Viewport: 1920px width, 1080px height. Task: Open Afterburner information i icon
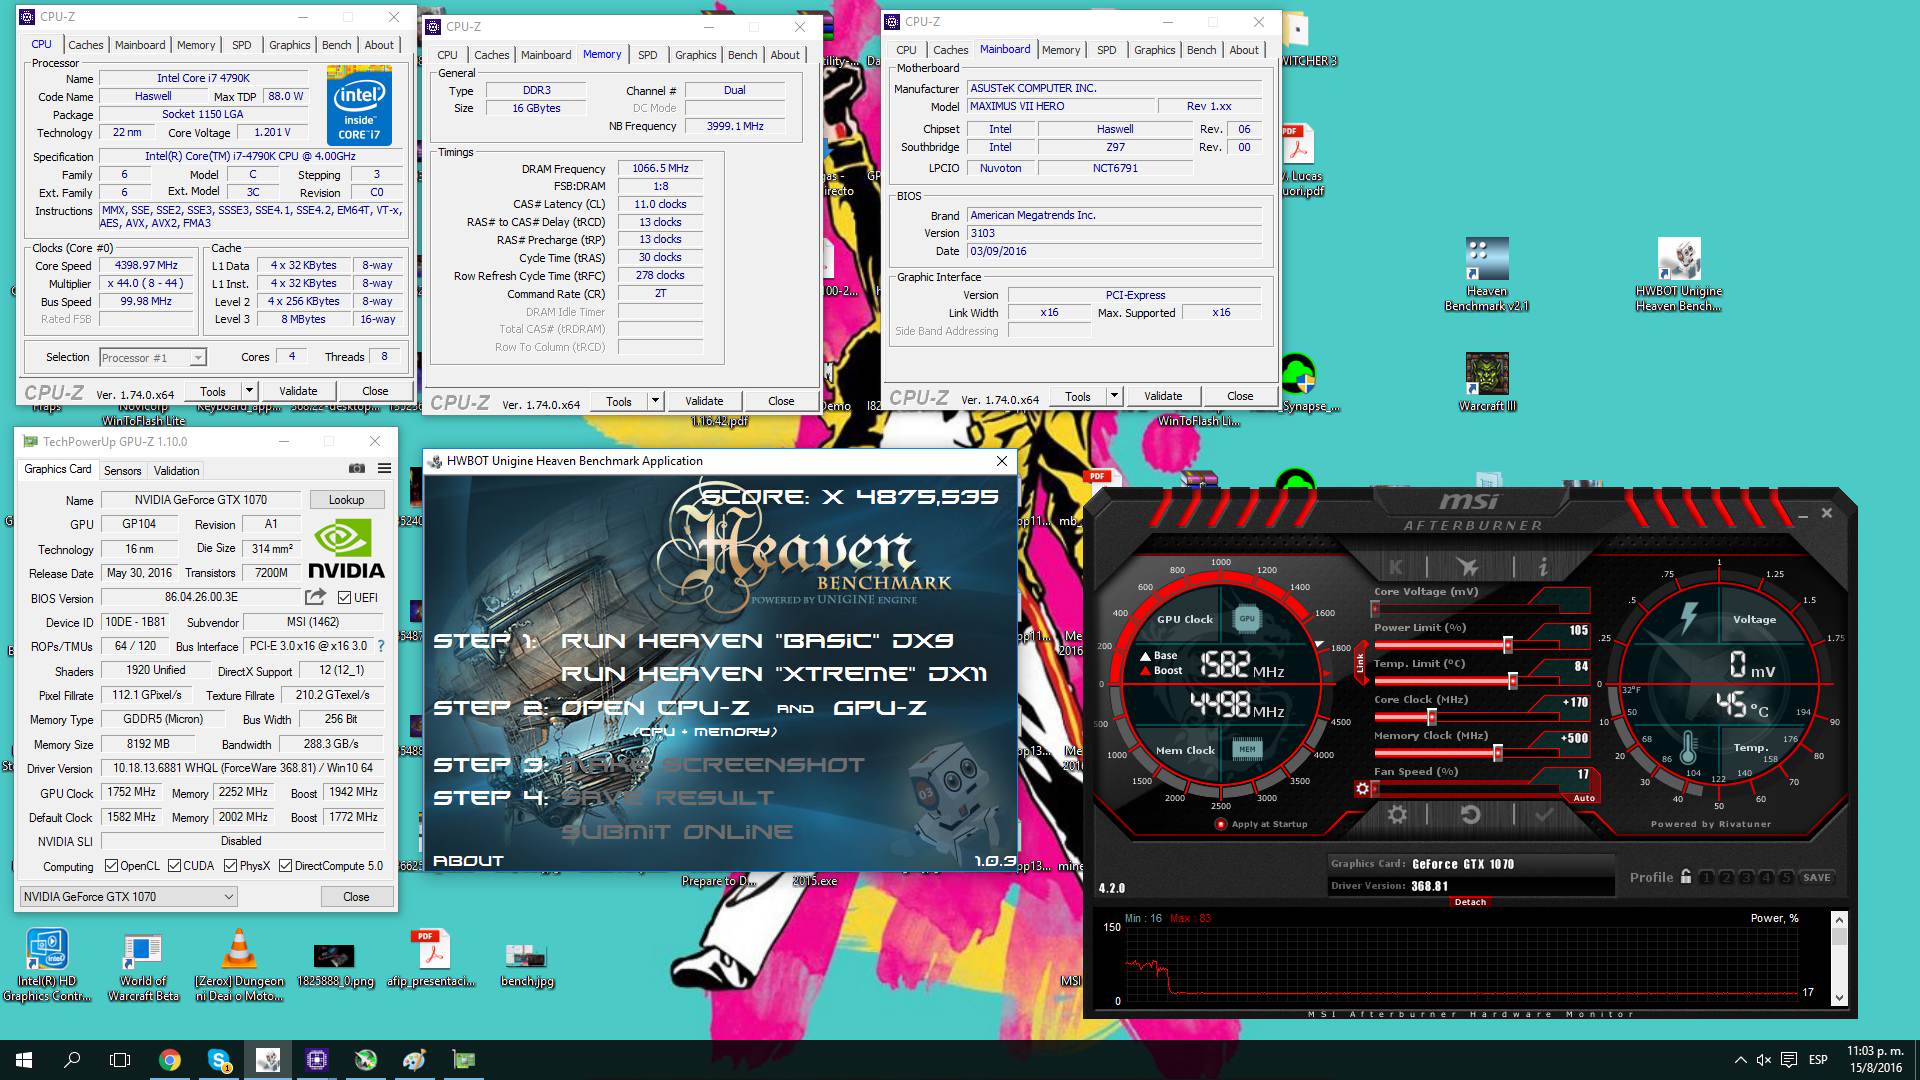click(x=1543, y=567)
